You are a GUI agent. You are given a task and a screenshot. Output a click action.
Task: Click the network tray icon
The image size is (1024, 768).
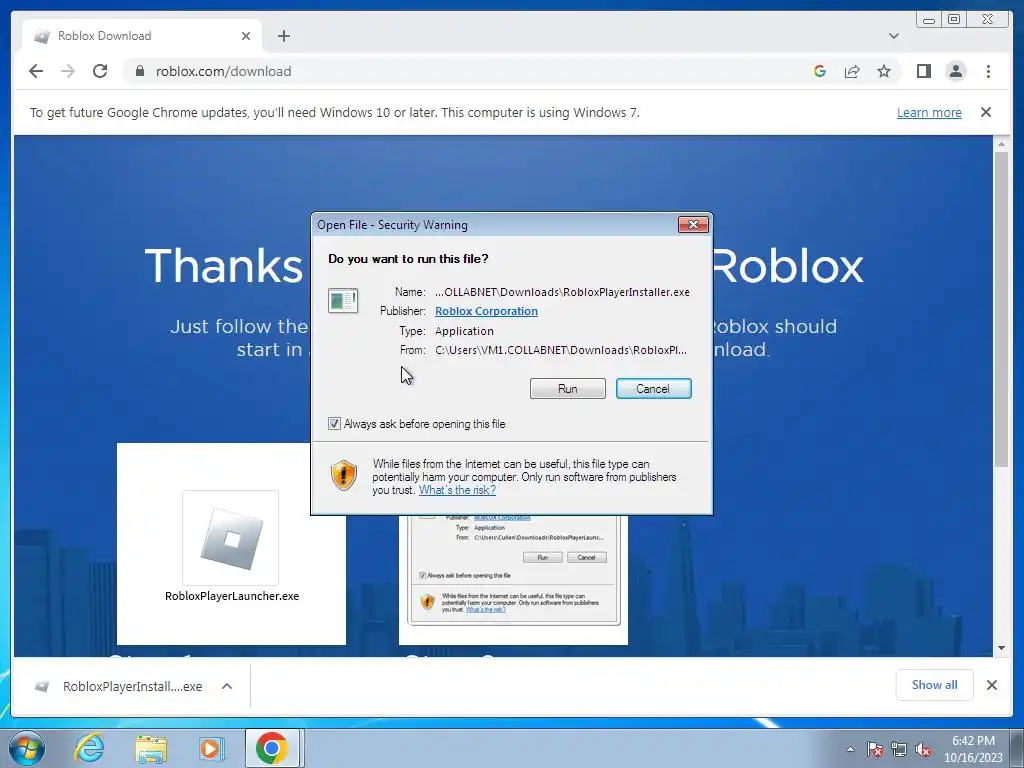pyautogui.click(x=899, y=749)
